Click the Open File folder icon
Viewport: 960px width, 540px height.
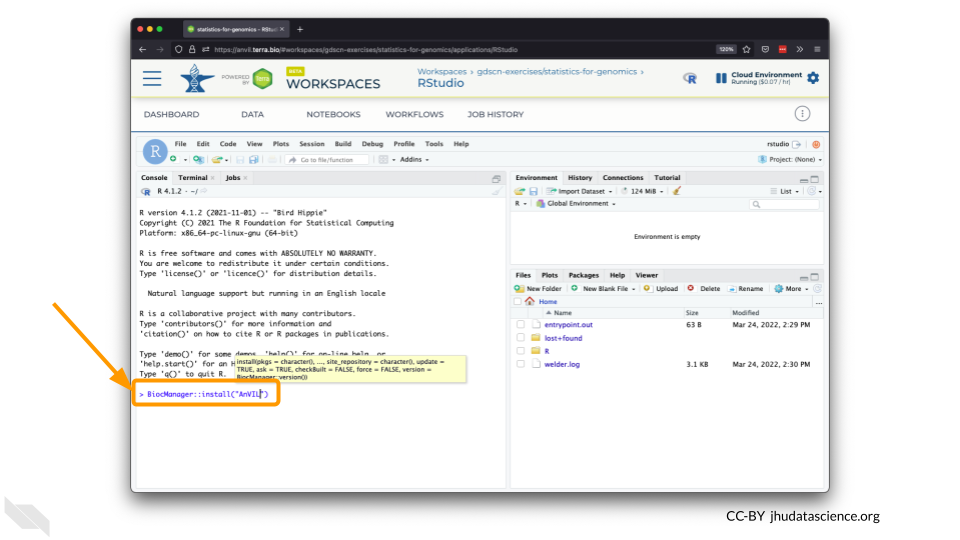coord(217,160)
